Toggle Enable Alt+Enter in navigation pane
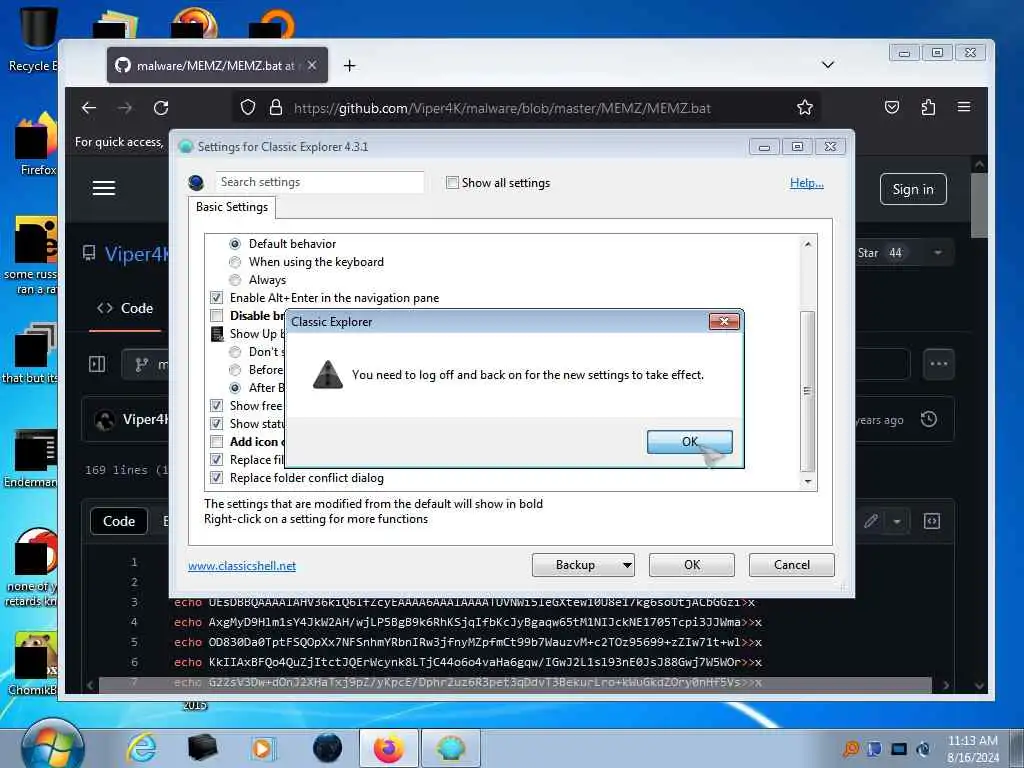Screen dimensions: 1024x768 point(216,298)
